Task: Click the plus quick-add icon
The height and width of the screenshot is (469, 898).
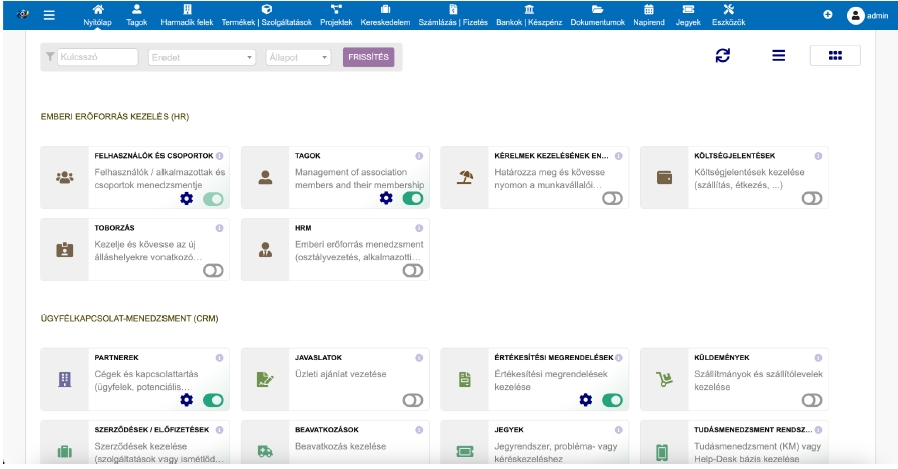Action: [x=827, y=15]
